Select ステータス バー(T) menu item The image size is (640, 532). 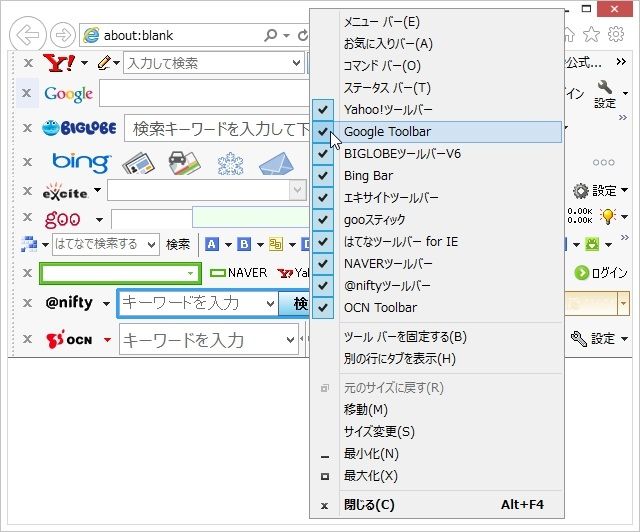point(437,88)
